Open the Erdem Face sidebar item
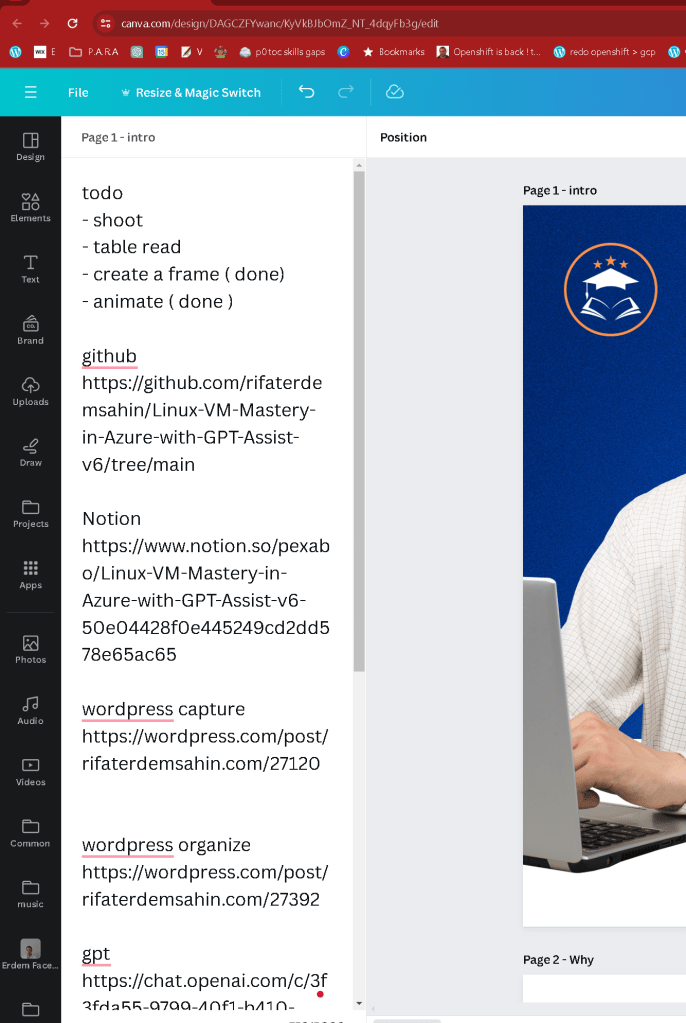The width and height of the screenshot is (686, 1023). coord(30,954)
